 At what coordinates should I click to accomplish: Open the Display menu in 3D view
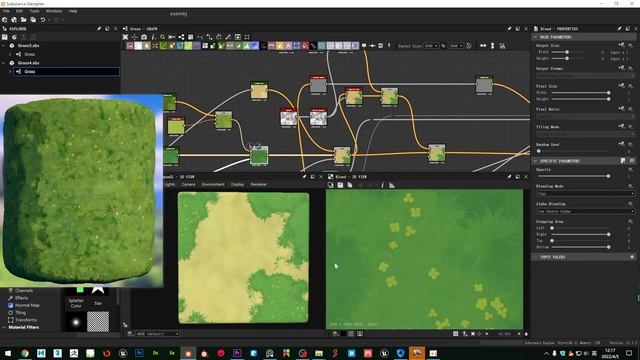238,184
